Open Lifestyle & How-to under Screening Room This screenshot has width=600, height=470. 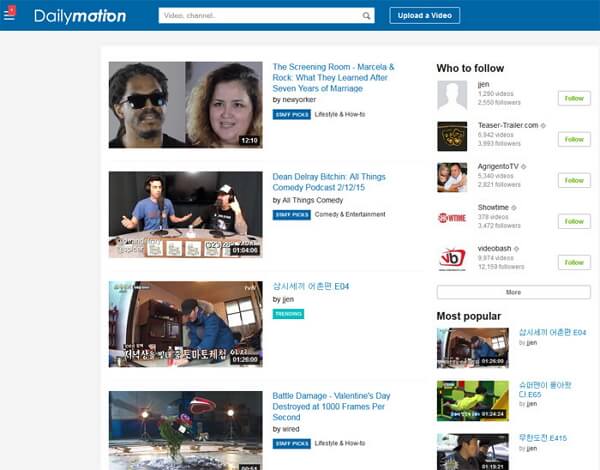(x=340, y=114)
